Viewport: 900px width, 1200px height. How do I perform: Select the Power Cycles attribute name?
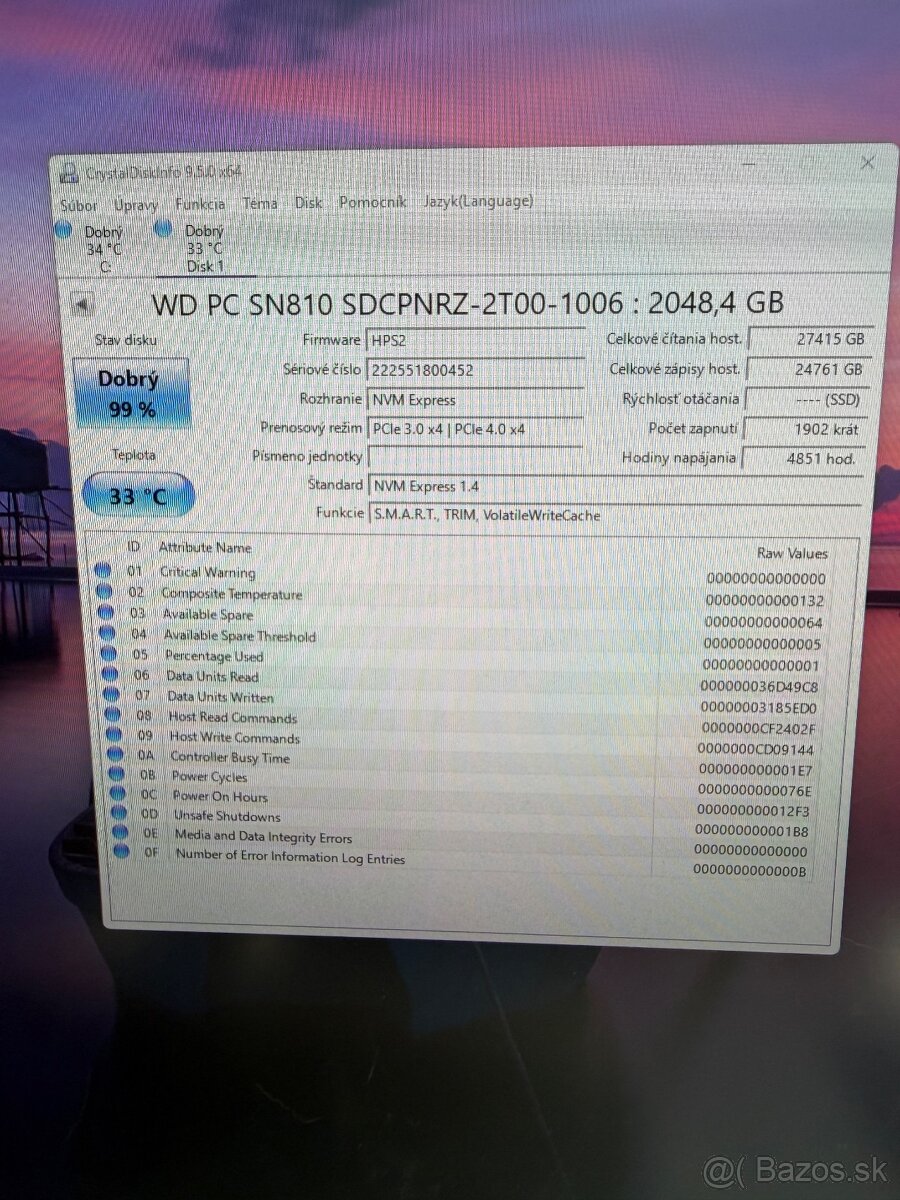click(x=209, y=776)
